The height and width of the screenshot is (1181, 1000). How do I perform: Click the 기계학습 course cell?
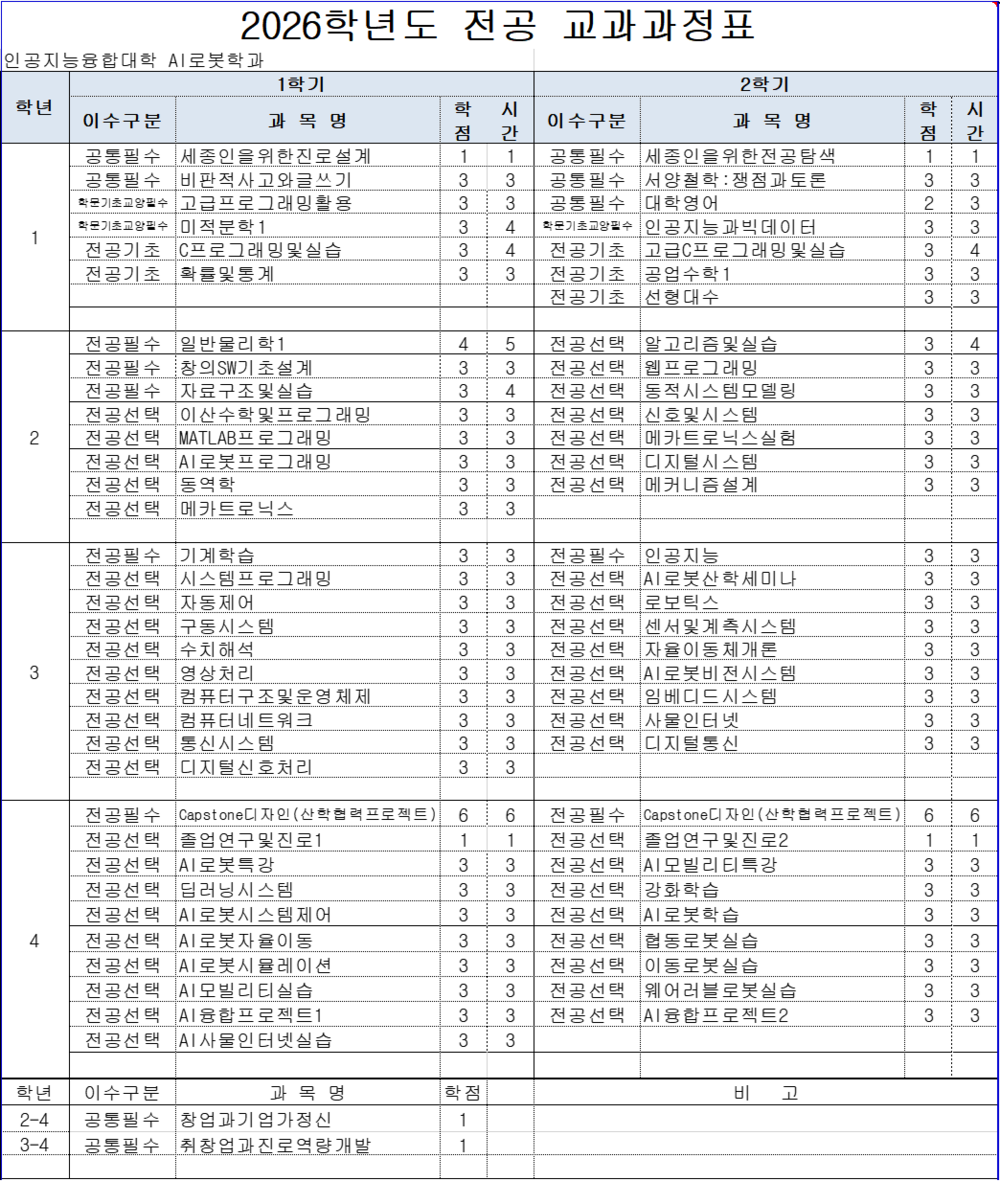coord(307,556)
